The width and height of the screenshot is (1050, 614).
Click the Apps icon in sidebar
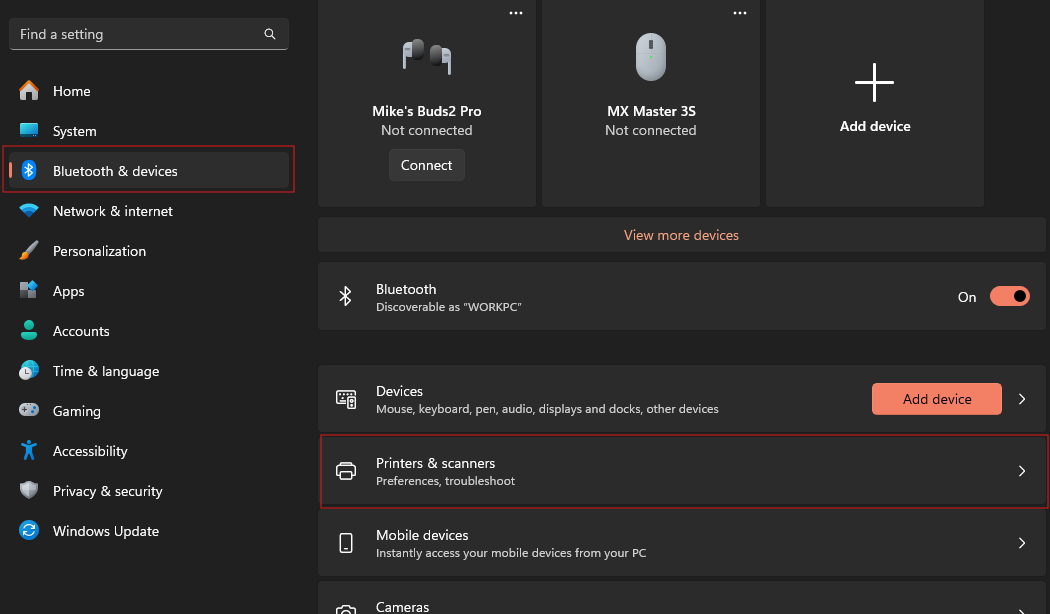pyautogui.click(x=29, y=290)
